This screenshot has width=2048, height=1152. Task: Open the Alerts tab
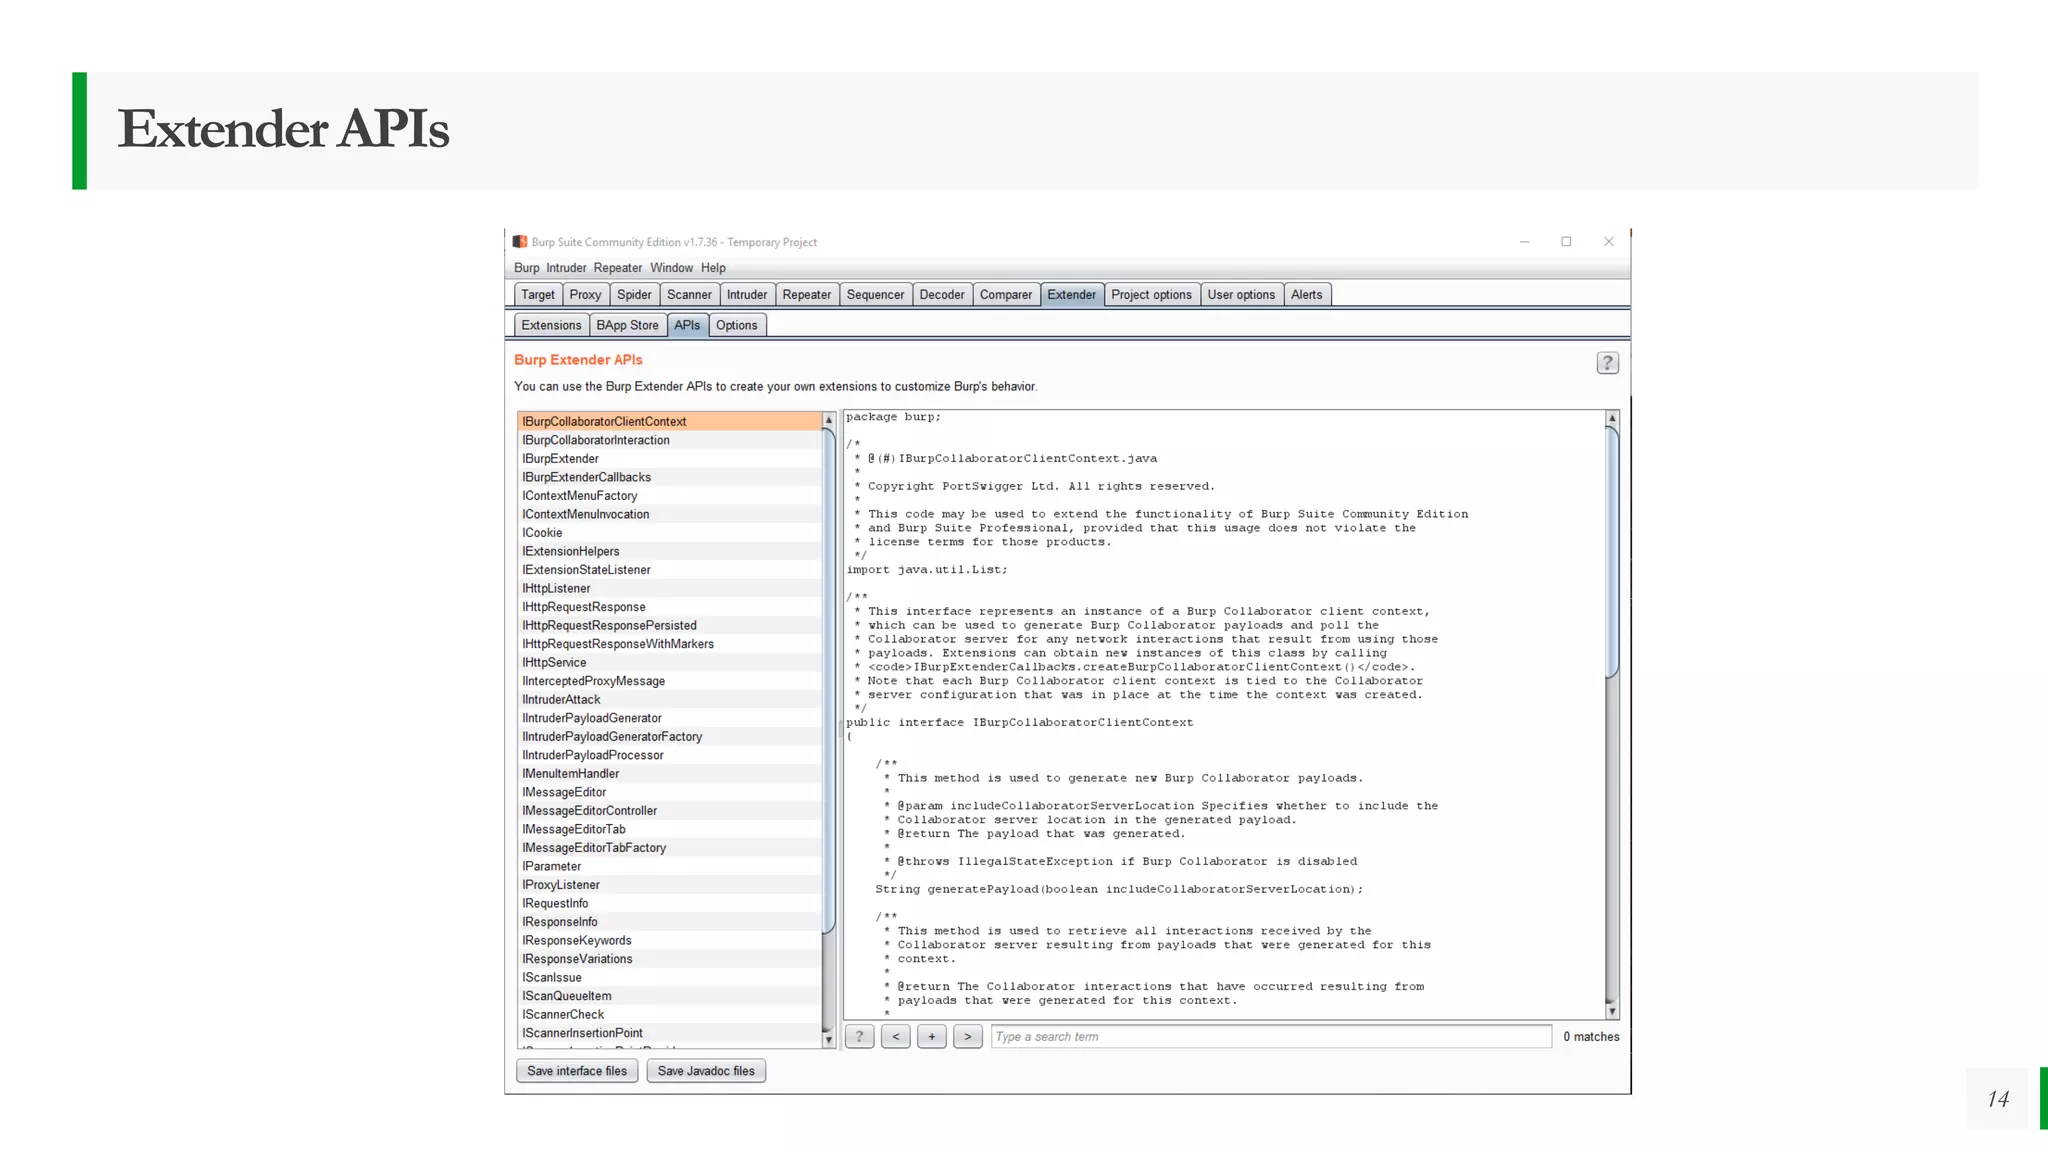(x=1306, y=295)
